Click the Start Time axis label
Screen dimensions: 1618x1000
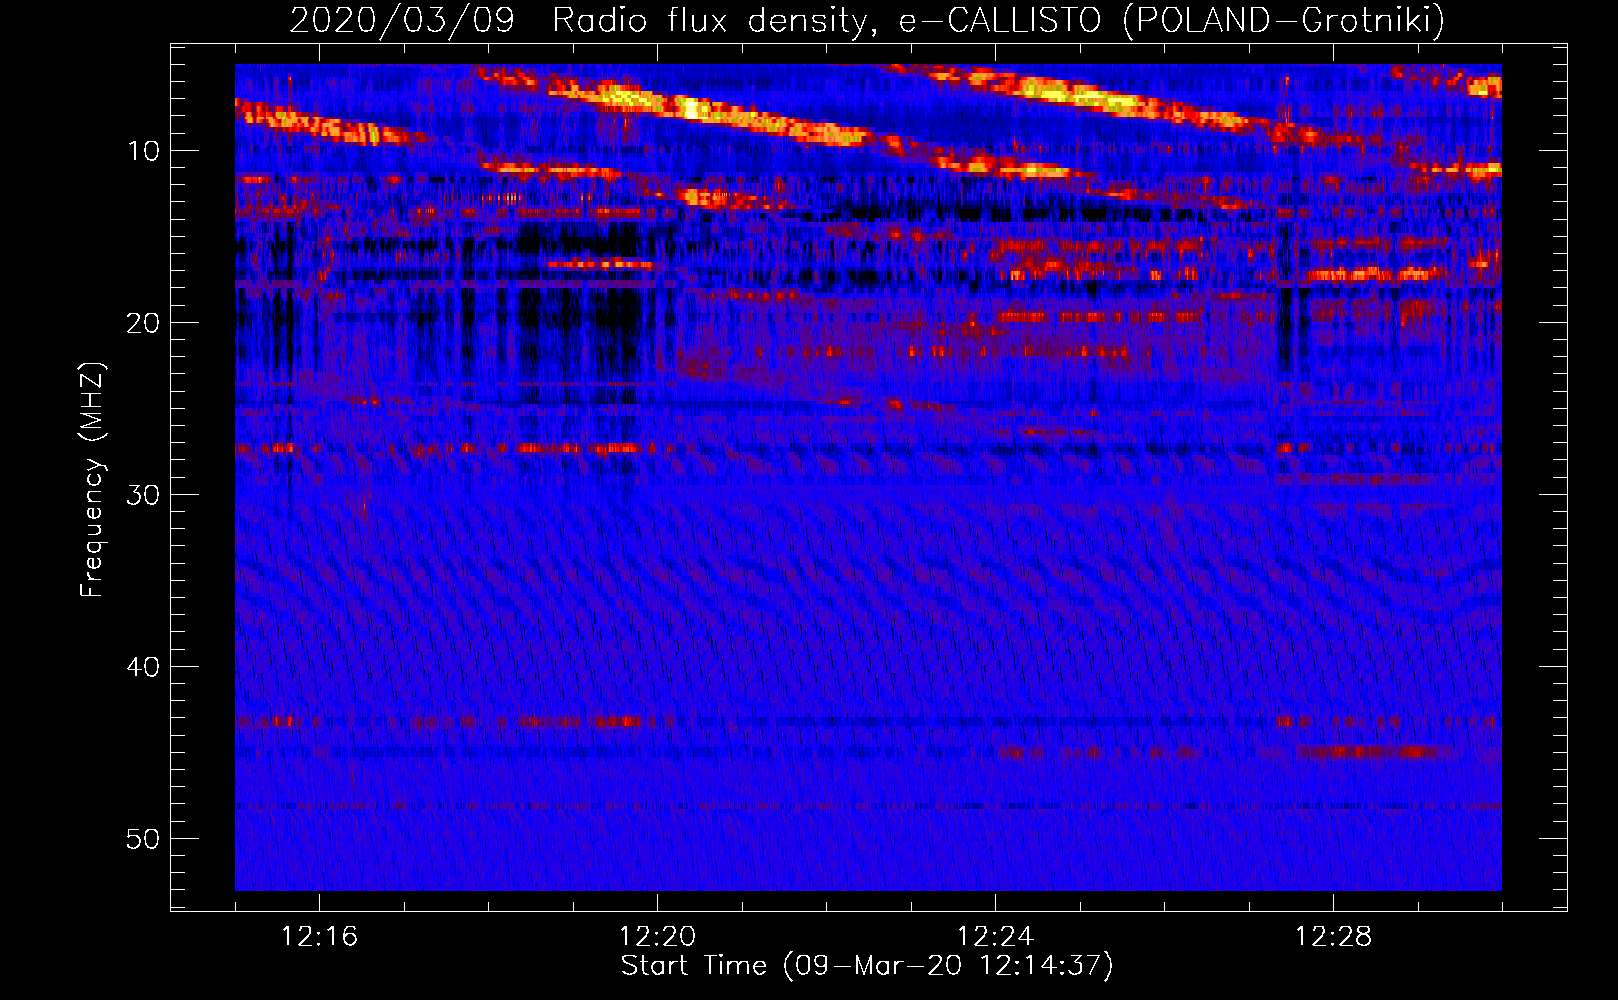tap(867, 966)
